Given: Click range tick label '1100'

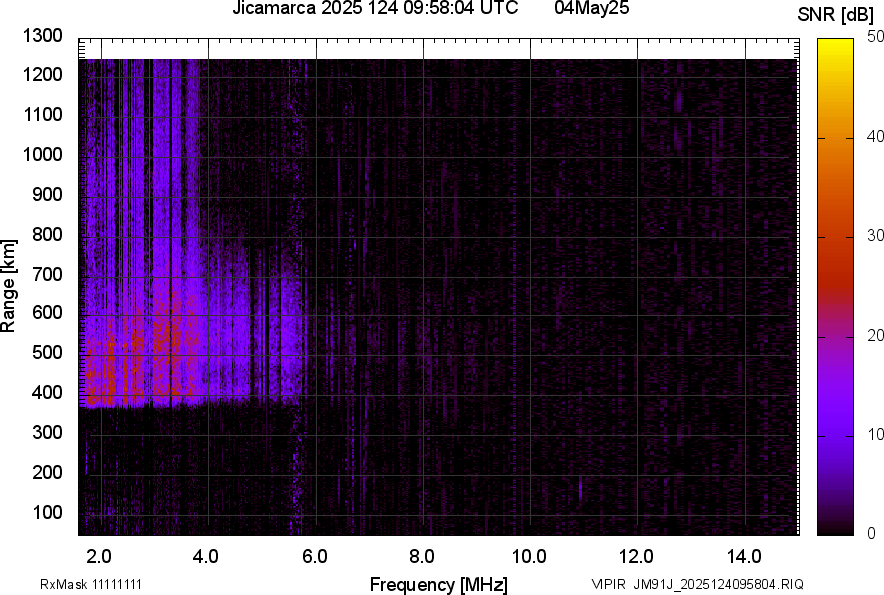Looking at the screenshot, I should coord(42,114).
